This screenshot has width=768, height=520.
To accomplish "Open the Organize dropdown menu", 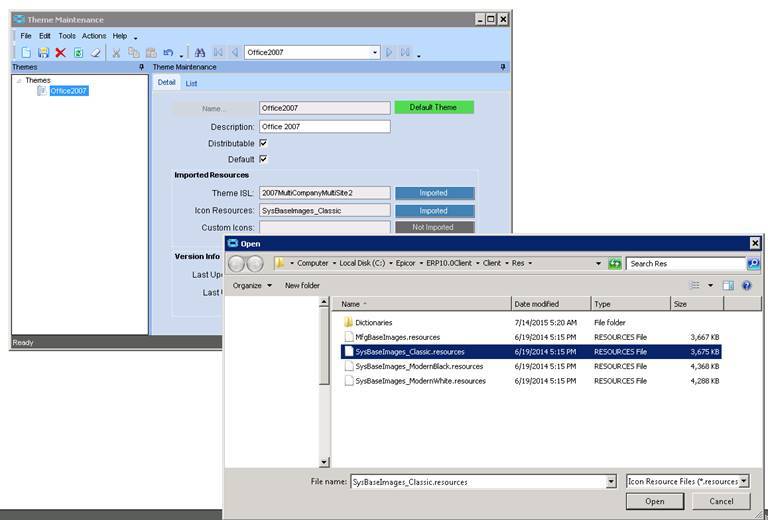I will tap(252, 285).
